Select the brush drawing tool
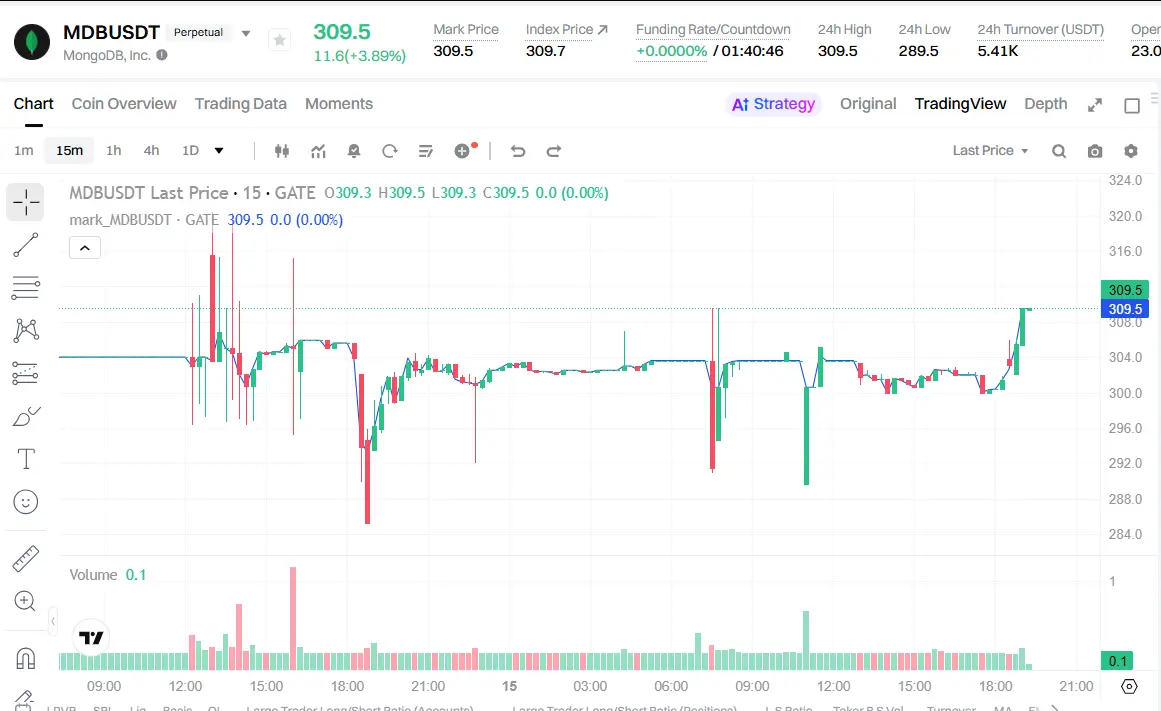 (x=26, y=416)
